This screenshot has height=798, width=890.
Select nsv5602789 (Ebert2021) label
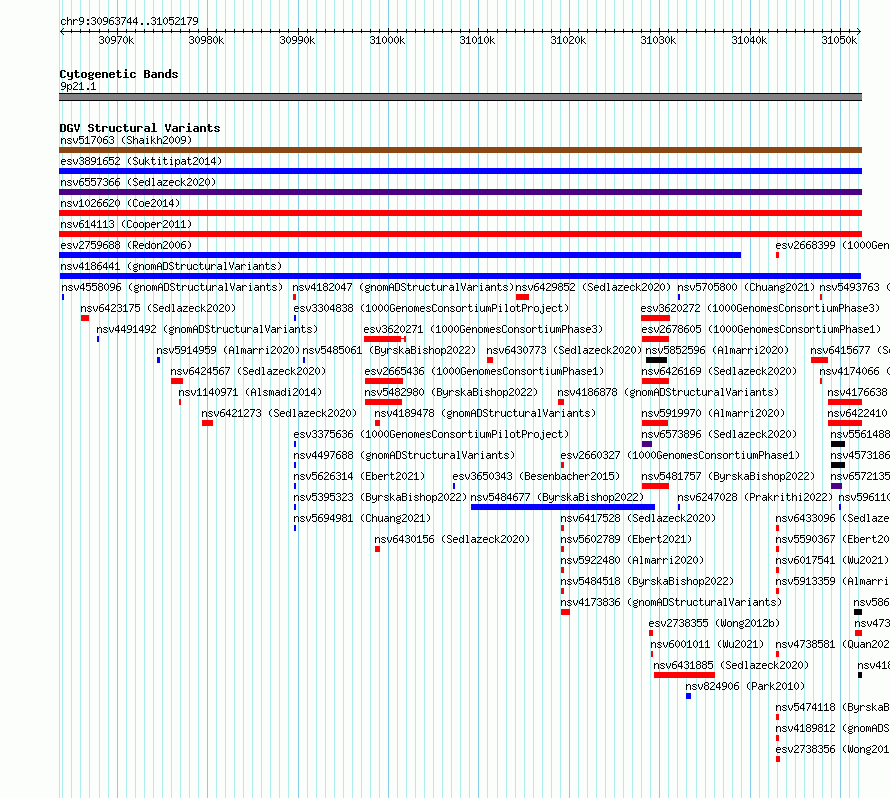click(x=626, y=539)
